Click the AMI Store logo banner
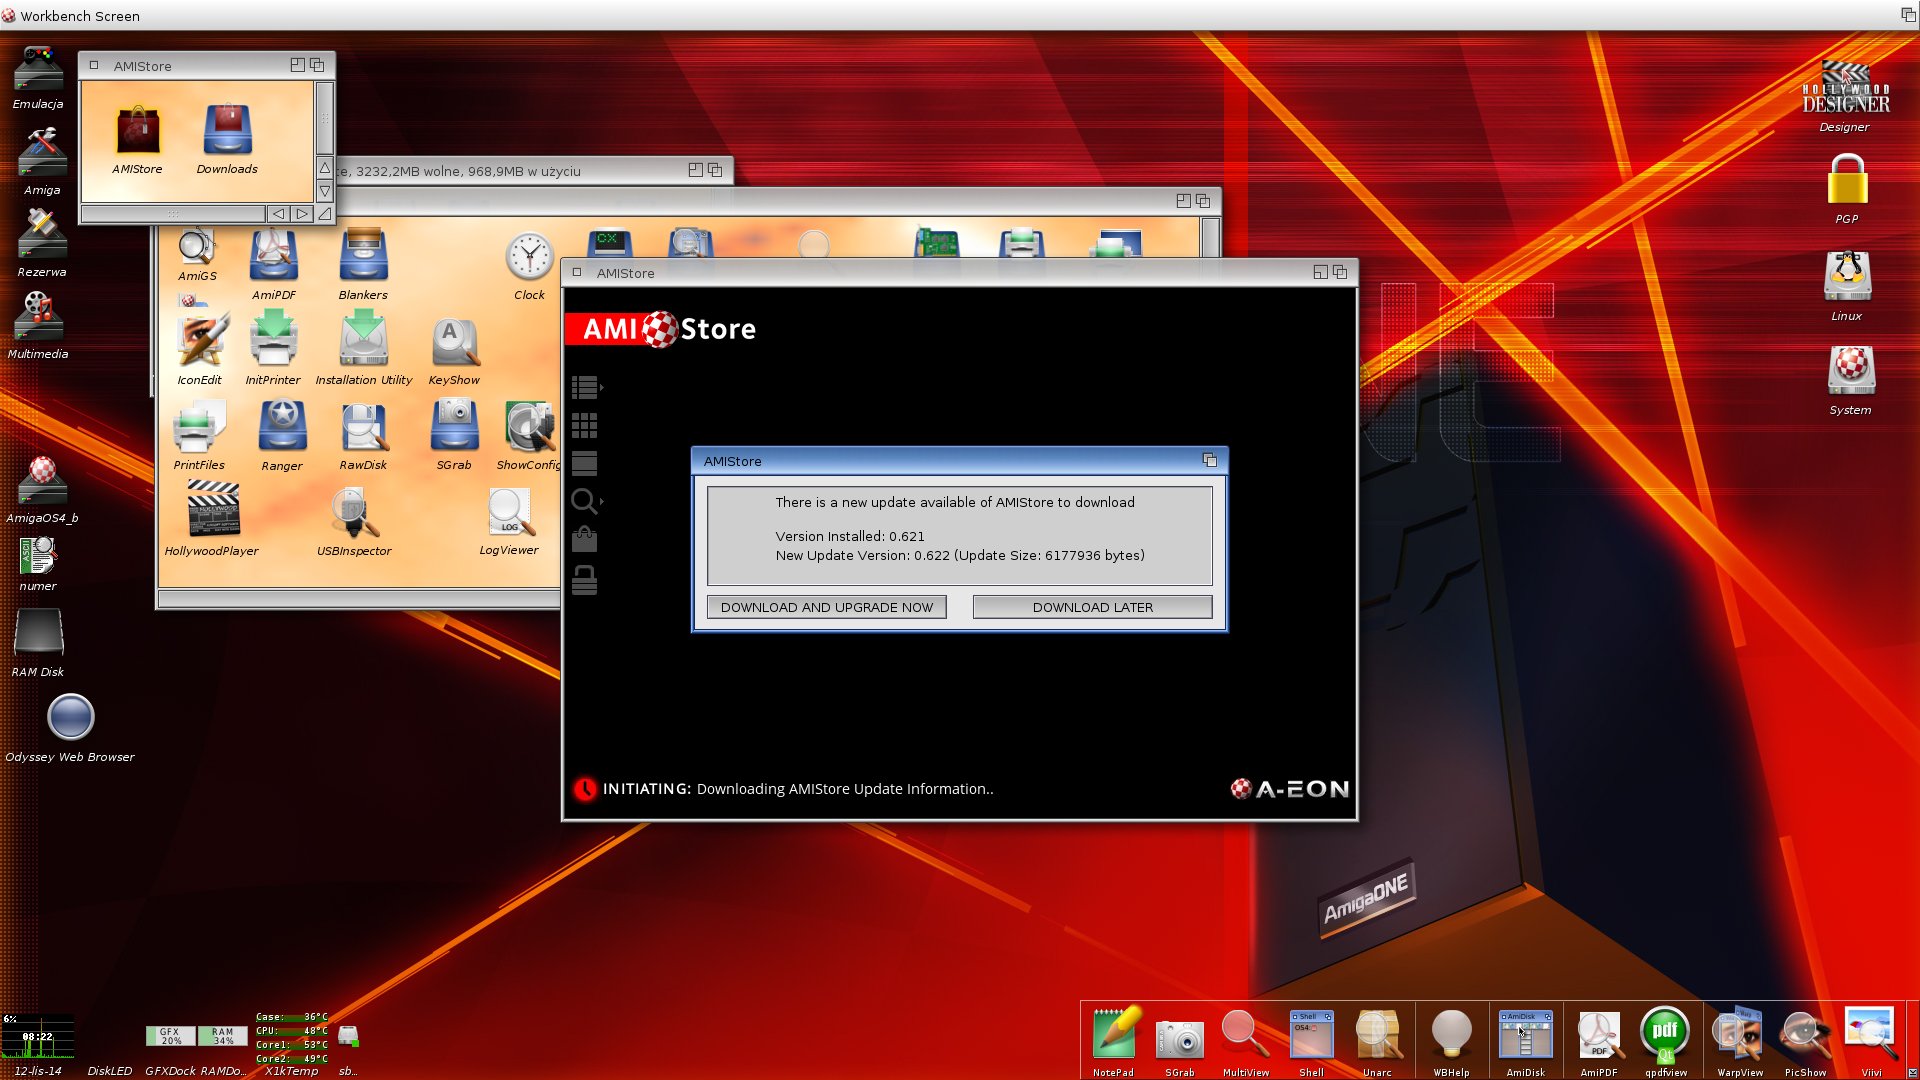This screenshot has height=1080, width=1920. [x=662, y=329]
